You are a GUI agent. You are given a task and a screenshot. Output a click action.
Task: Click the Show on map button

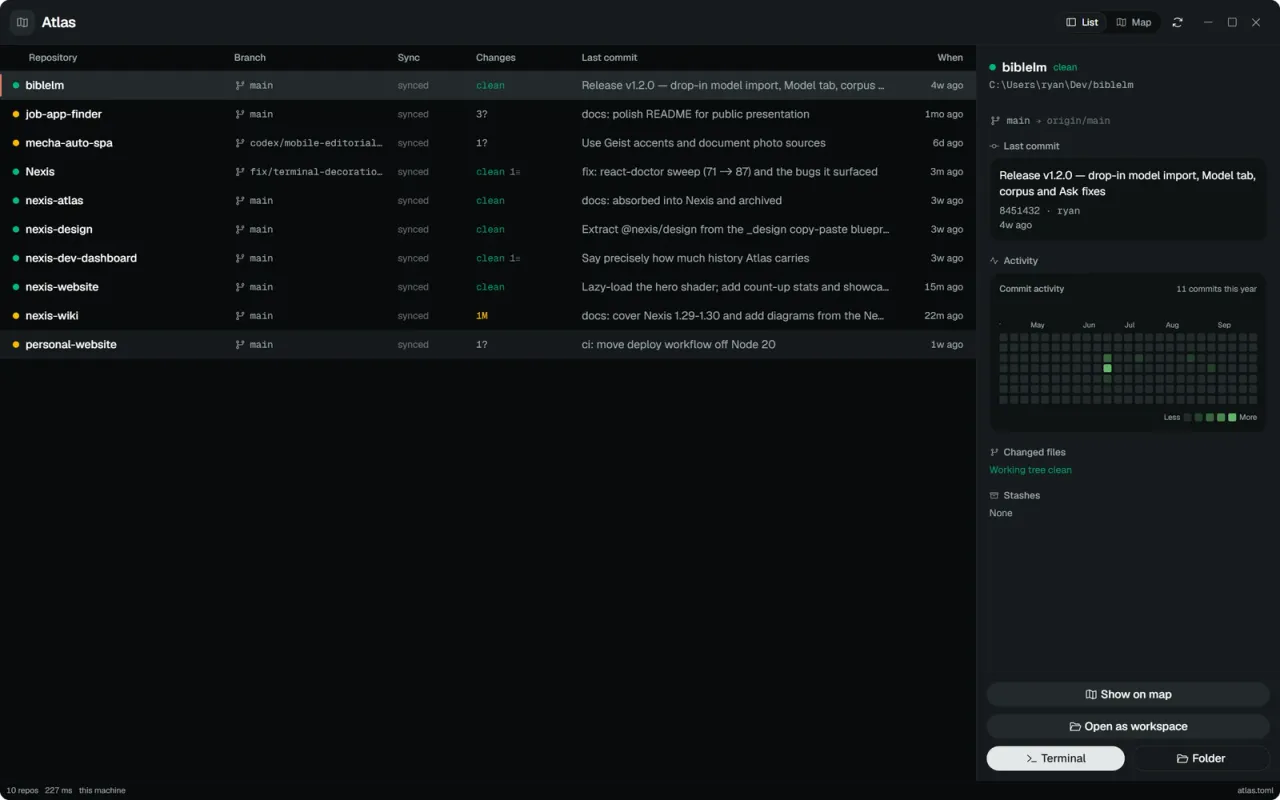coord(1128,694)
